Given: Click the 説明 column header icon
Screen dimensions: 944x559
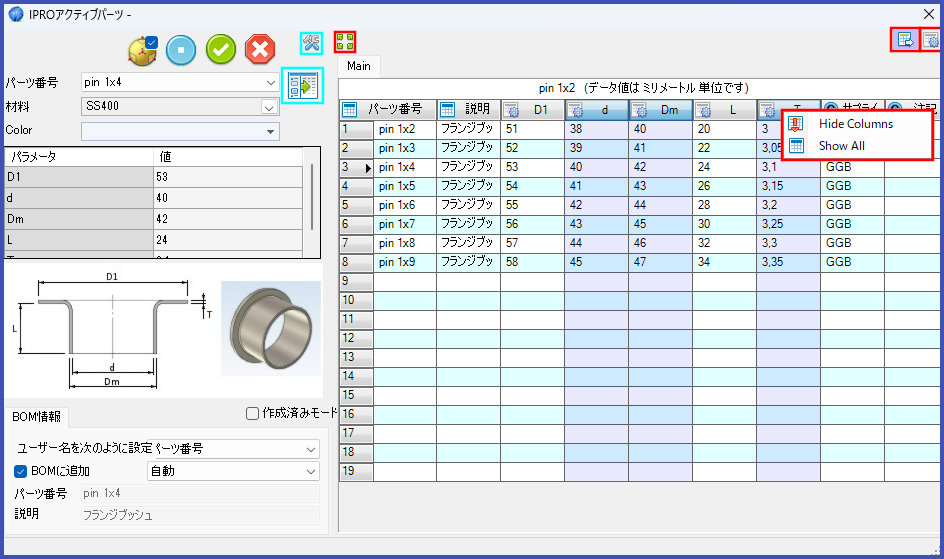Looking at the screenshot, I should [x=447, y=110].
